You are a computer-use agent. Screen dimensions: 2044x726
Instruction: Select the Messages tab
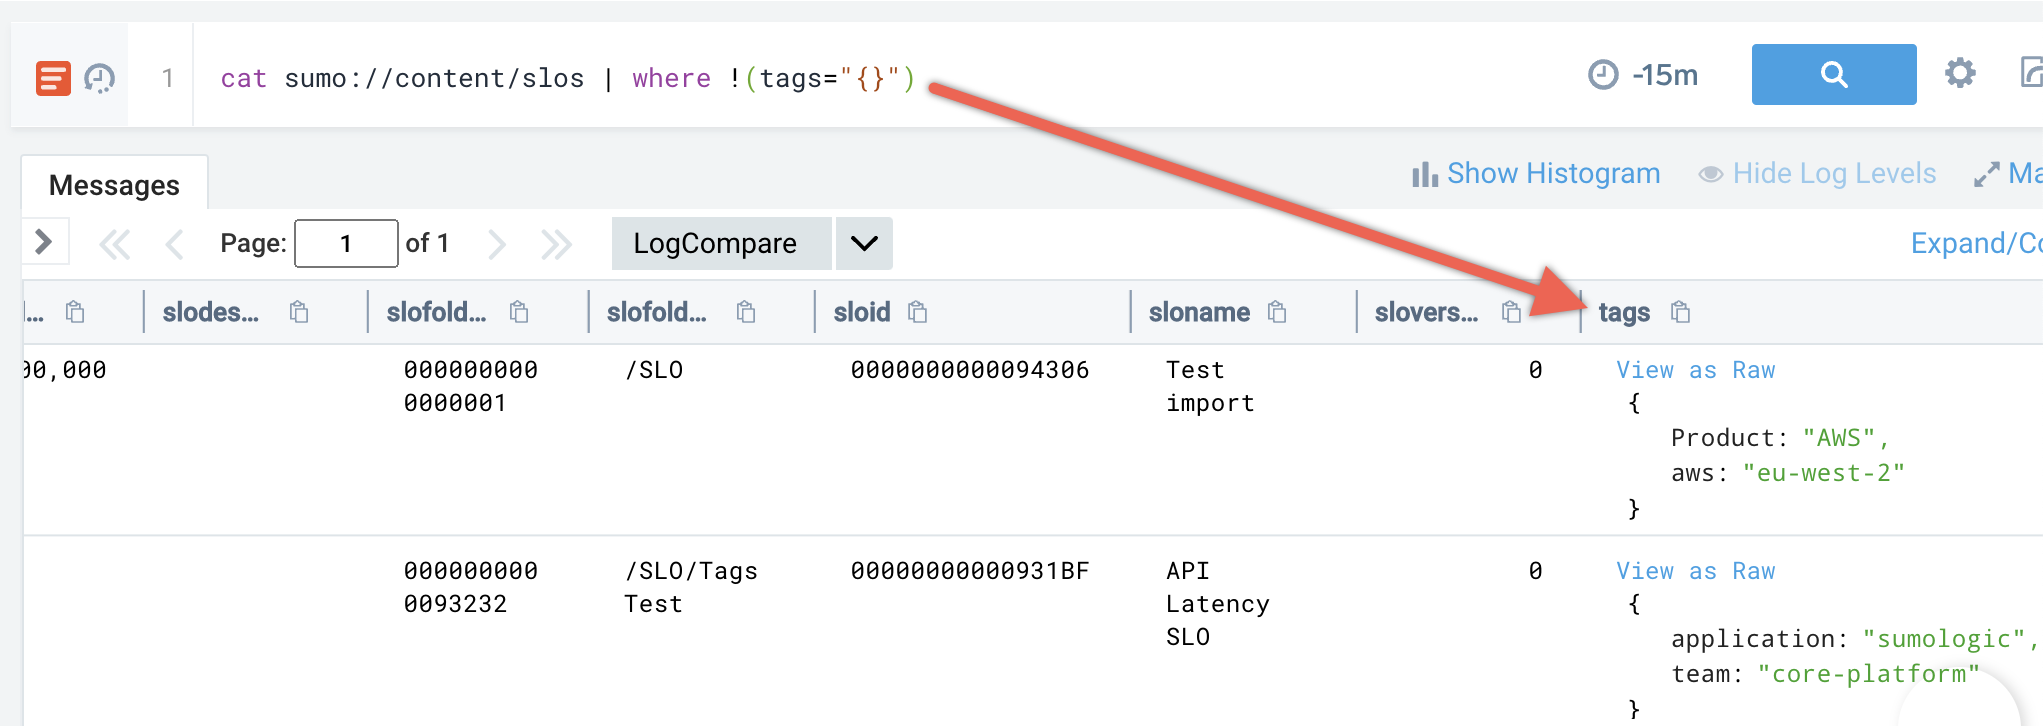pyautogui.click(x=114, y=185)
